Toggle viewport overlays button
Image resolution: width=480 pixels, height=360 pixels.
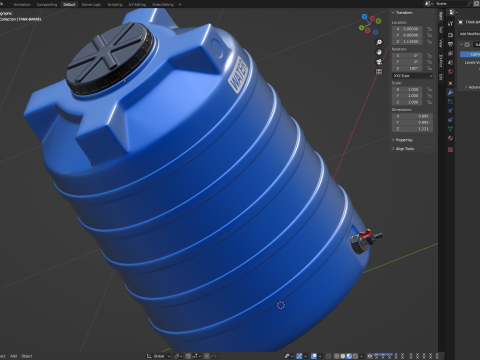[314, 356]
